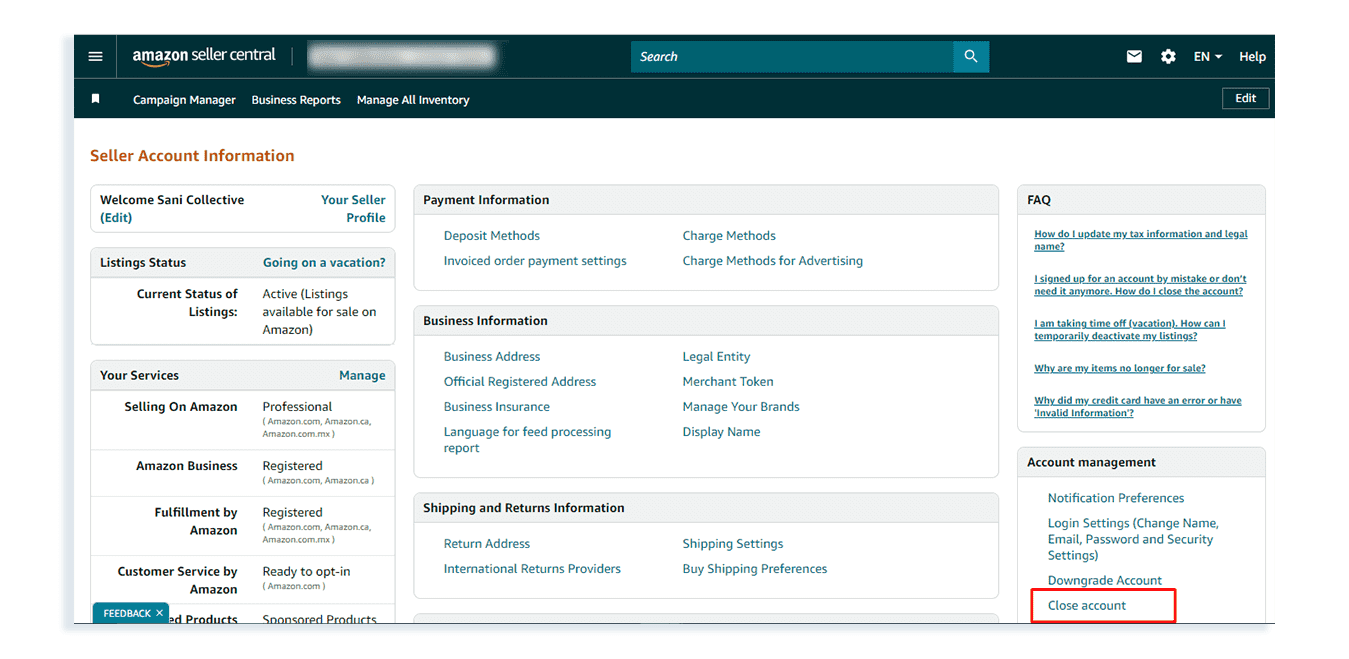Click the Amazon Seller Central logo
This screenshot has height=659, width=1349.
click(x=204, y=57)
